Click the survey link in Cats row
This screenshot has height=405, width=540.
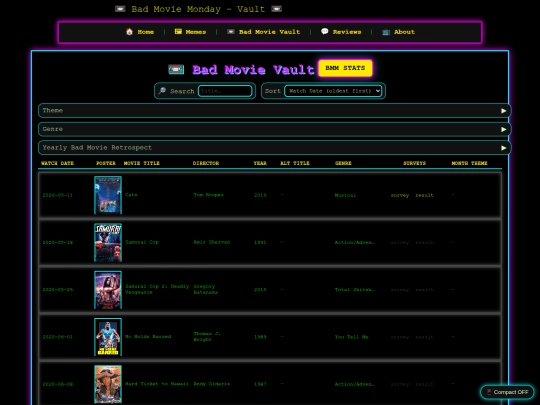tap(400, 195)
